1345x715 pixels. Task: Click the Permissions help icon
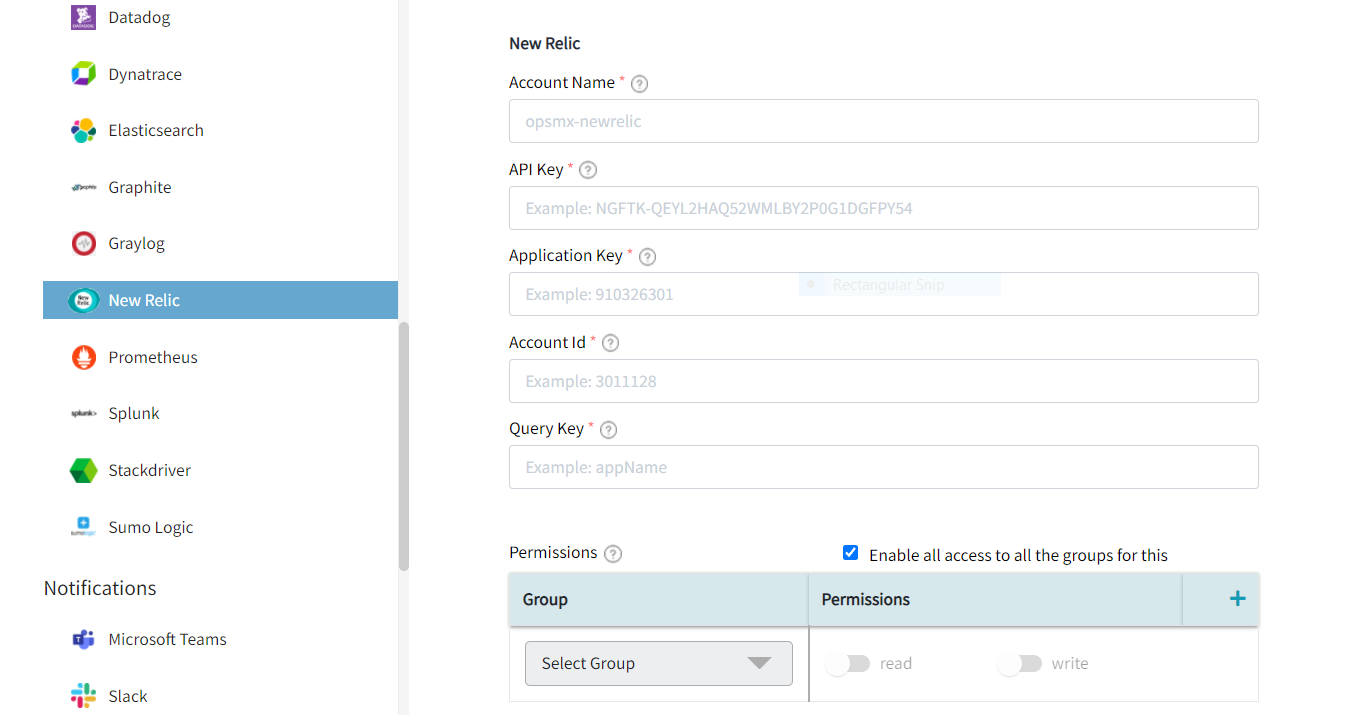pos(613,553)
